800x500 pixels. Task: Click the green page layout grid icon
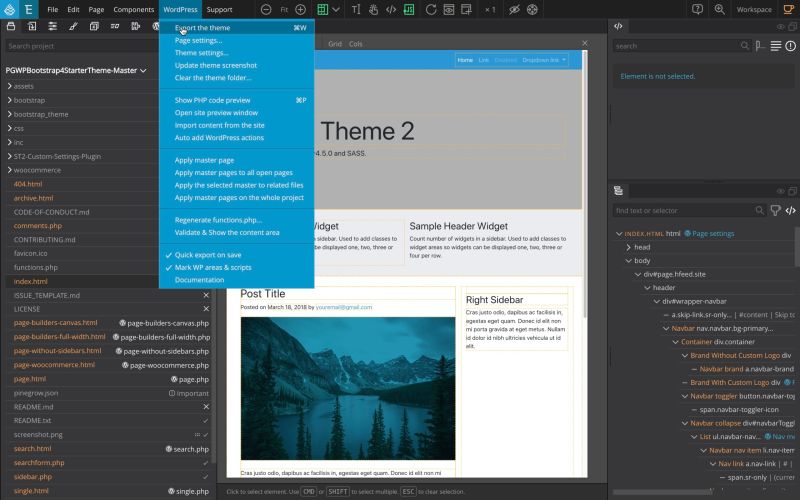coord(322,9)
